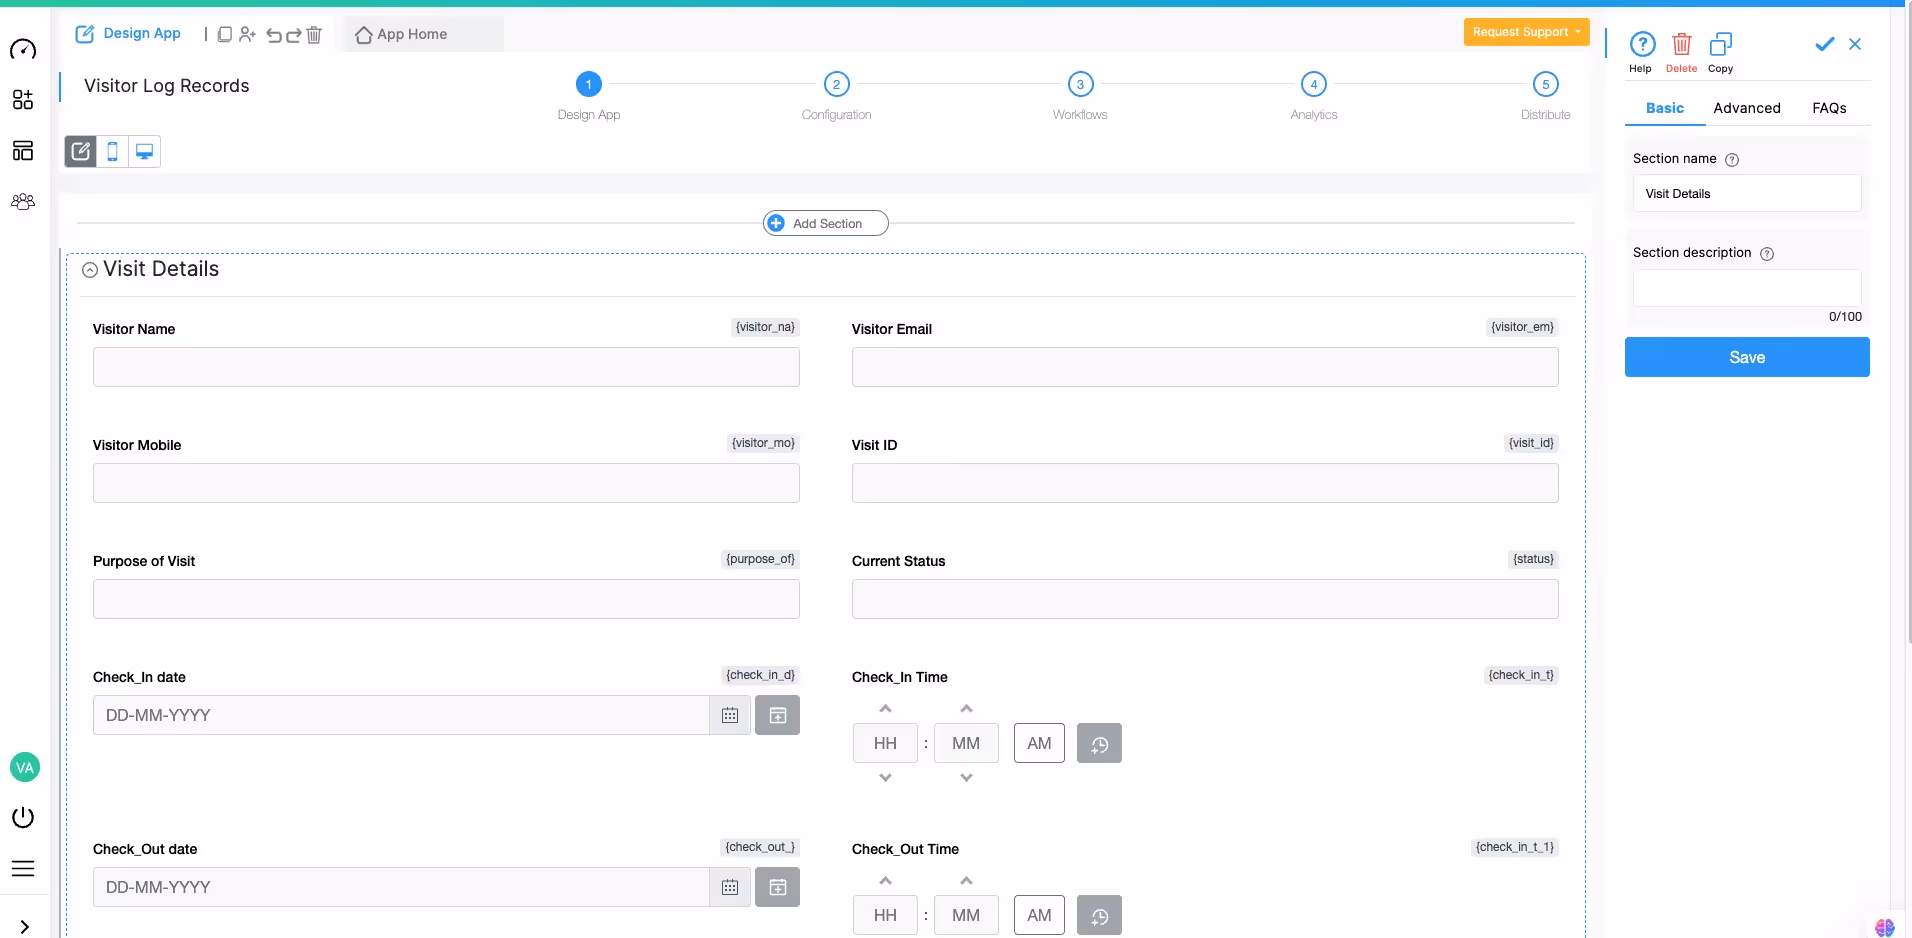Switch to the Advanced tab
1912x938 pixels.
[x=1748, y=108]
